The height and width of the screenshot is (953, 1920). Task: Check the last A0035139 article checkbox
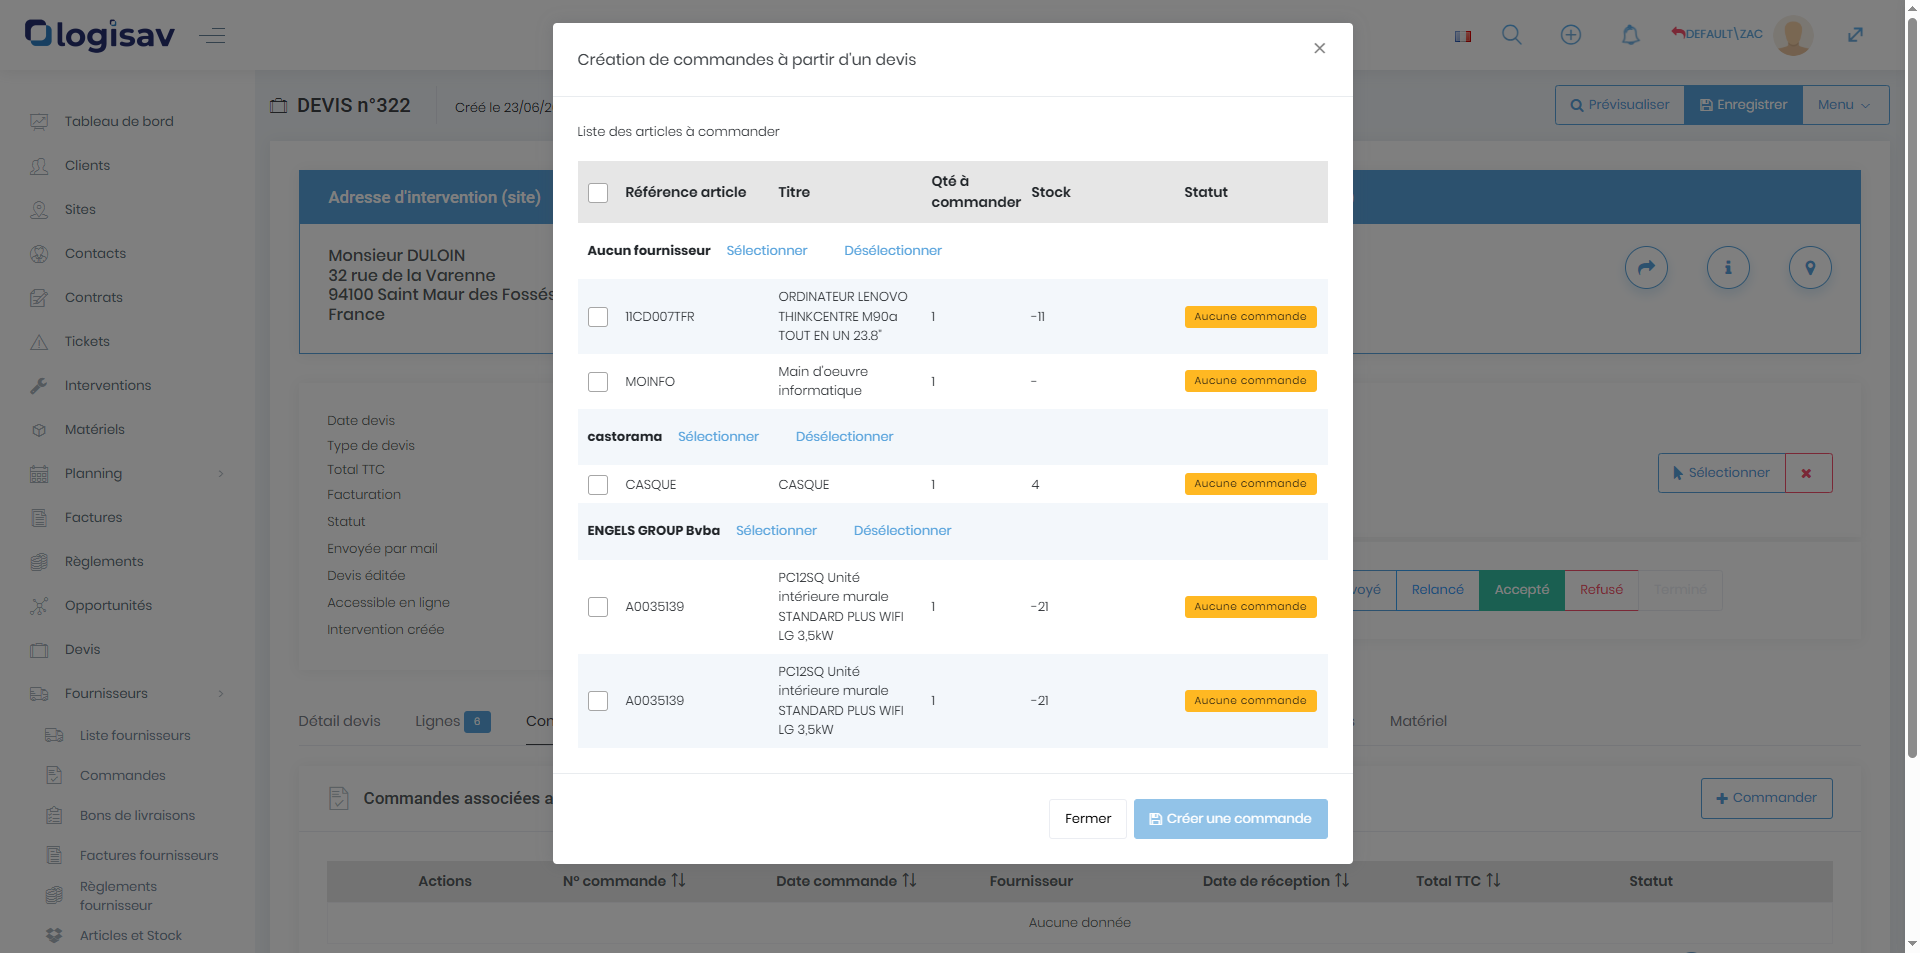(598, 701)
